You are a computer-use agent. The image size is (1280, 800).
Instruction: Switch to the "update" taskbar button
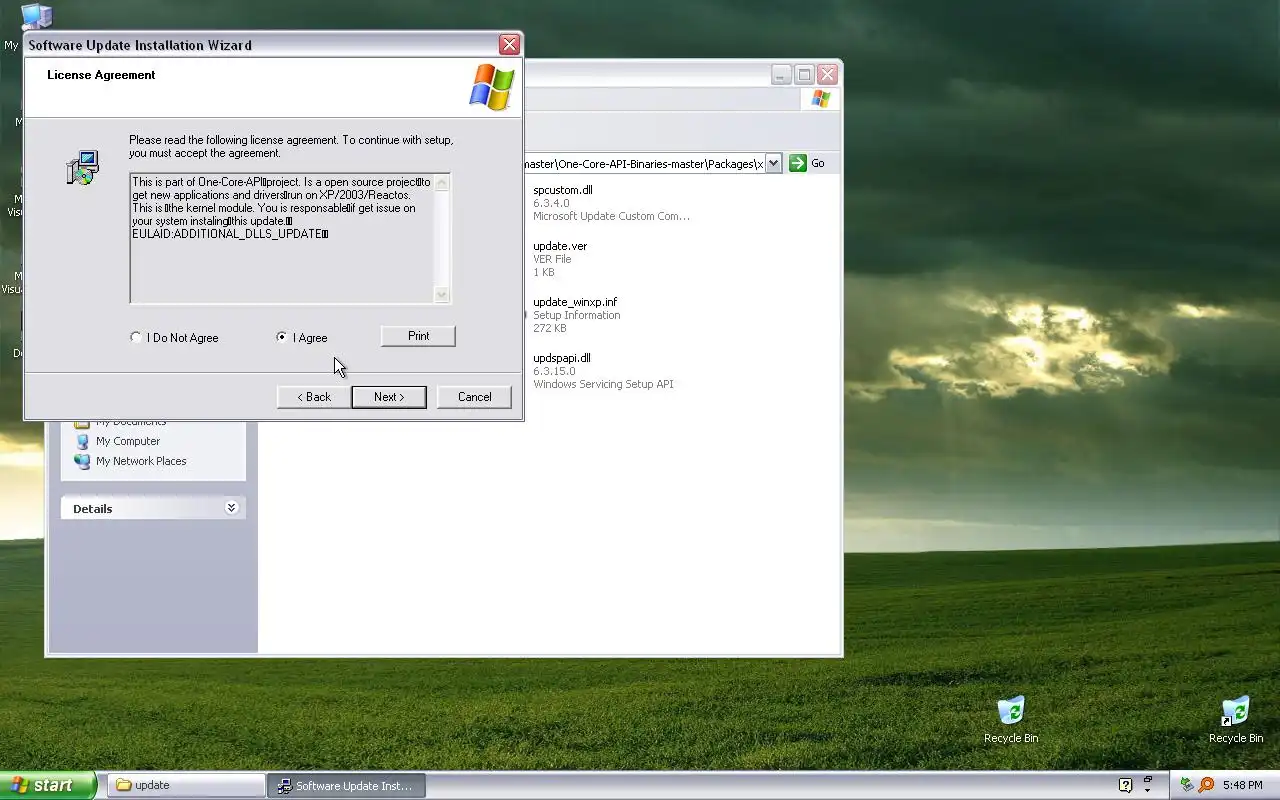click(186, 785)
